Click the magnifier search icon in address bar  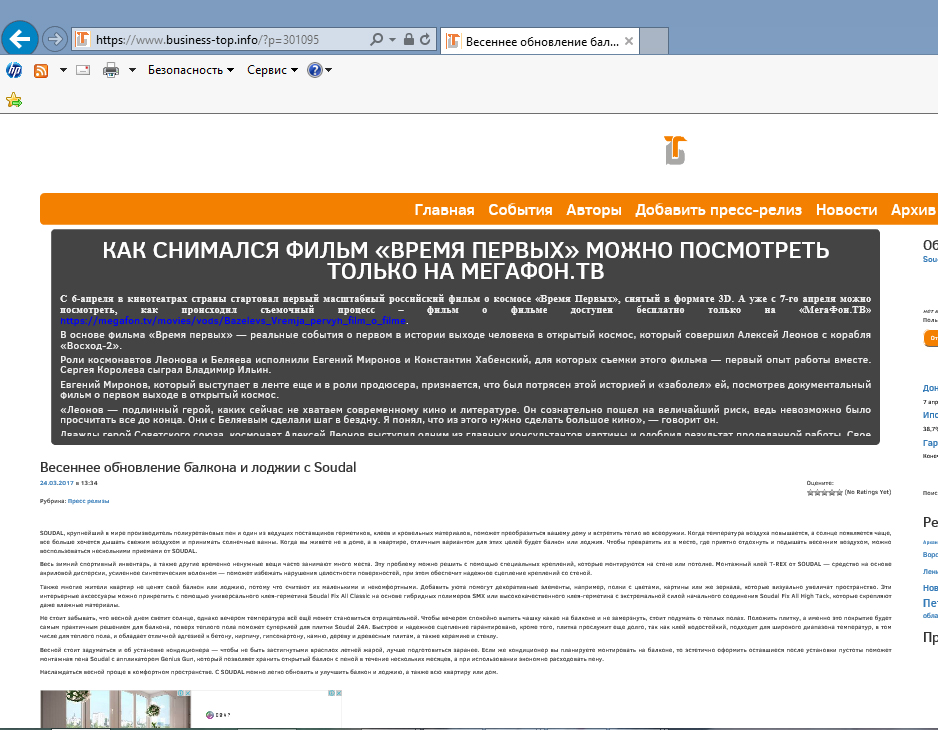point(376,39)
